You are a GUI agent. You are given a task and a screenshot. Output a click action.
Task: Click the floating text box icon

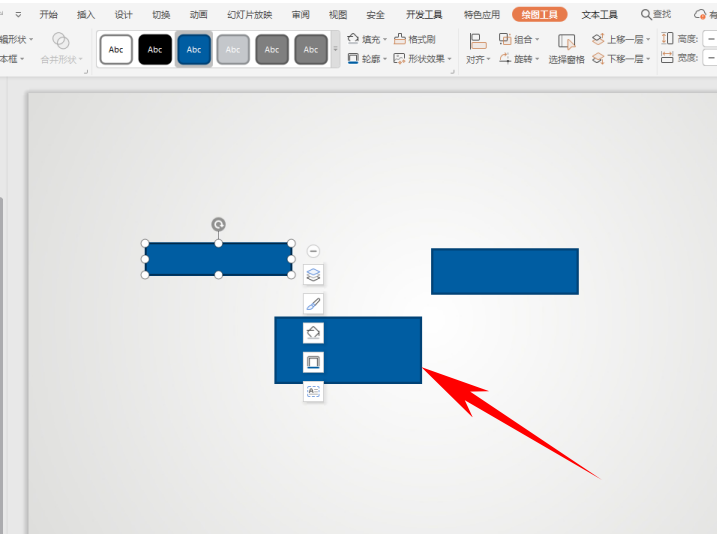[x=313, y=391]
